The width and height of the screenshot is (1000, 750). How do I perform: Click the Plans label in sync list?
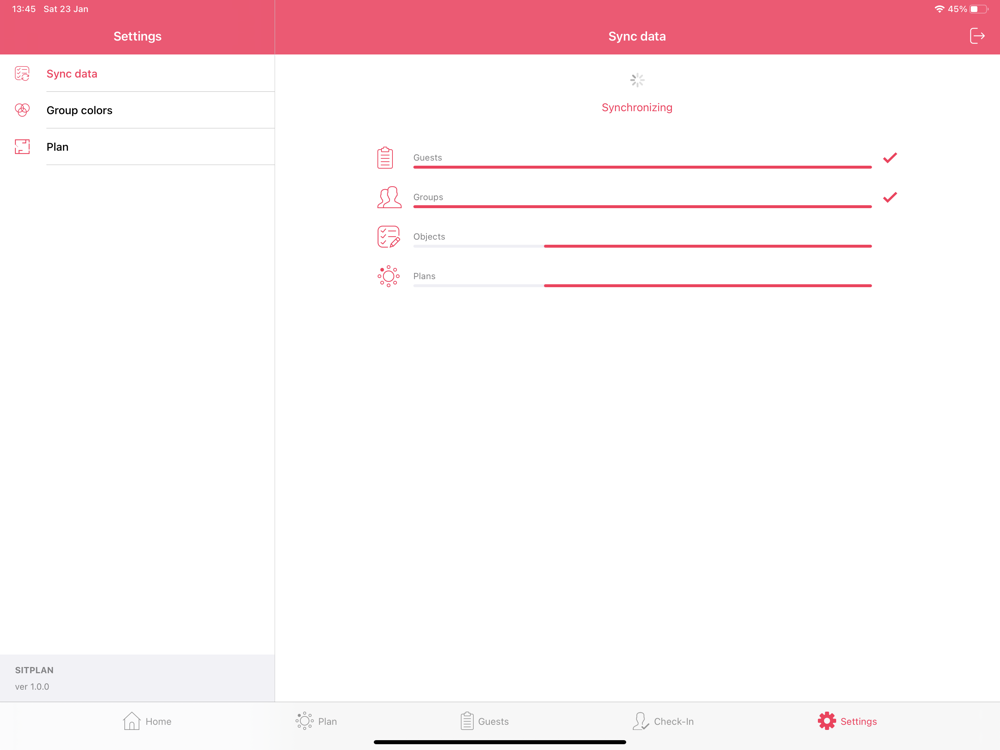tap(424, 276)
